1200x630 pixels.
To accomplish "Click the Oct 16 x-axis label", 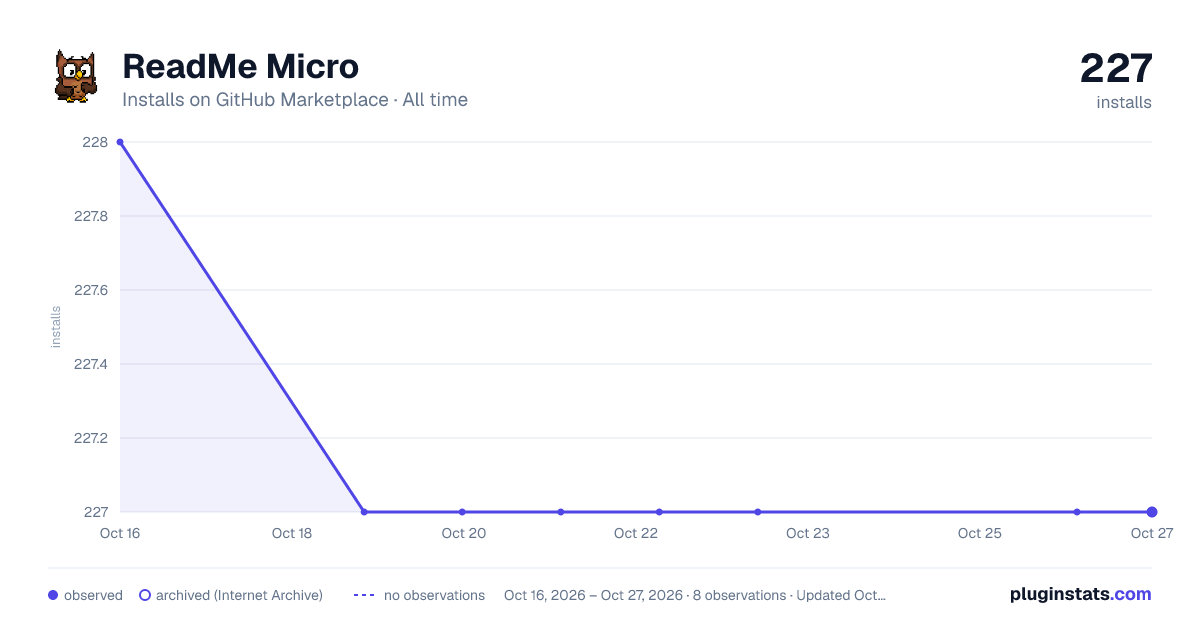I will [120, 533].
